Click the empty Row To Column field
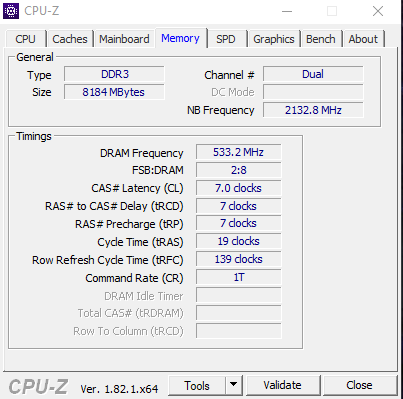 point(239,331)
